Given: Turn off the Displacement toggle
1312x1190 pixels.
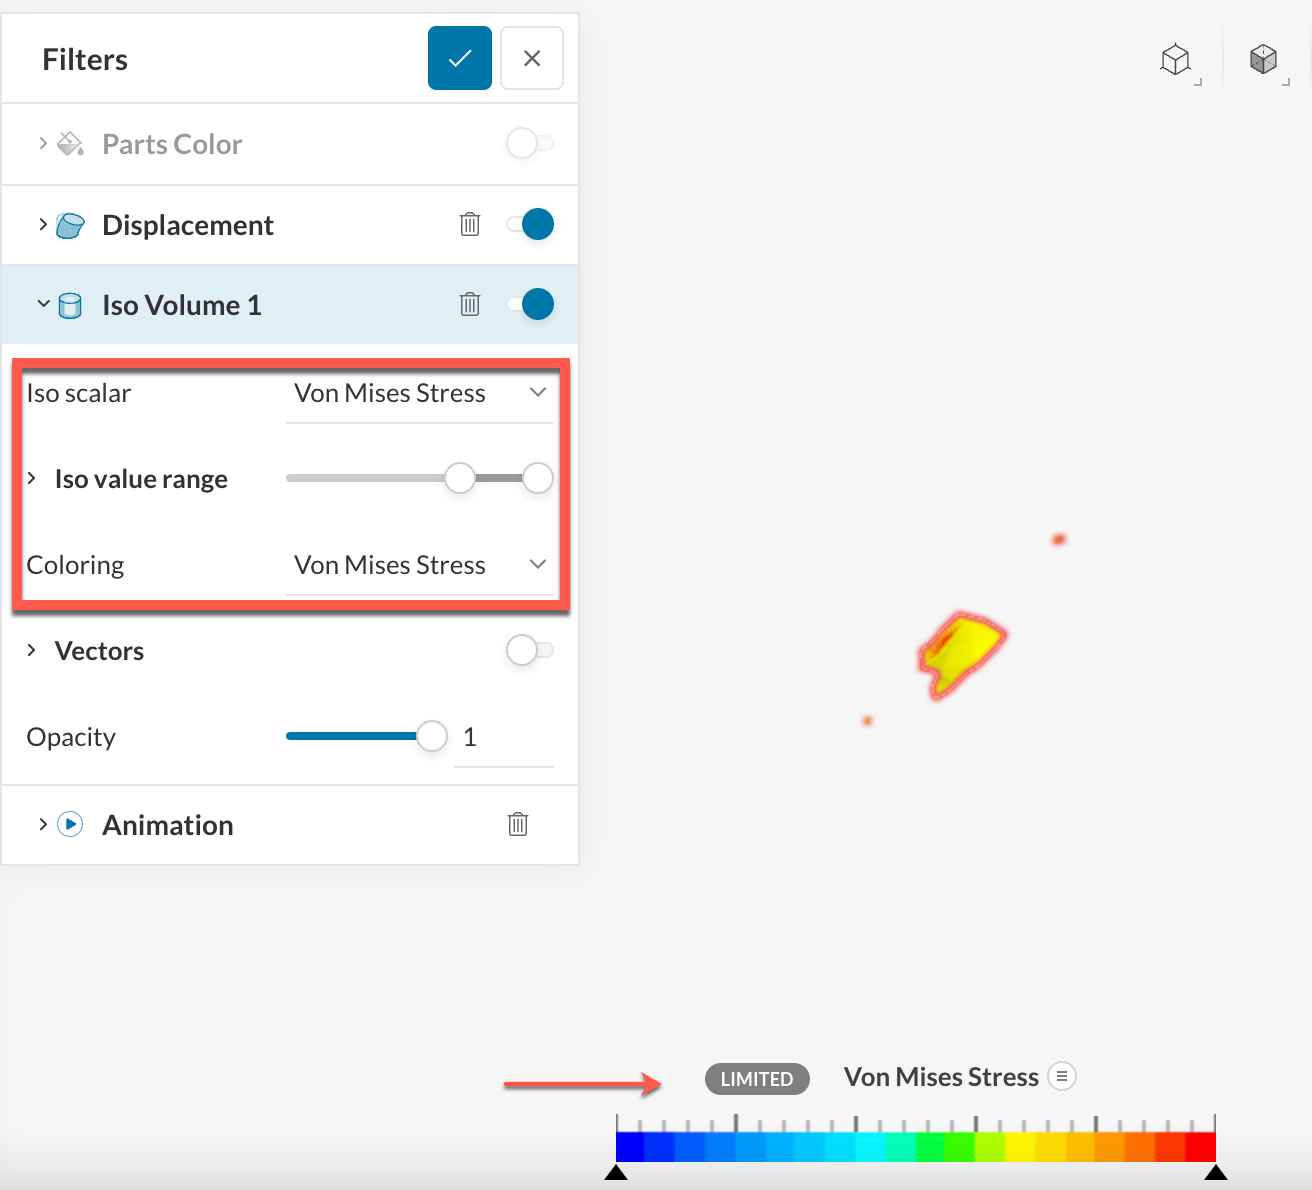Looking at the screenshot, I should coord(530,224).
